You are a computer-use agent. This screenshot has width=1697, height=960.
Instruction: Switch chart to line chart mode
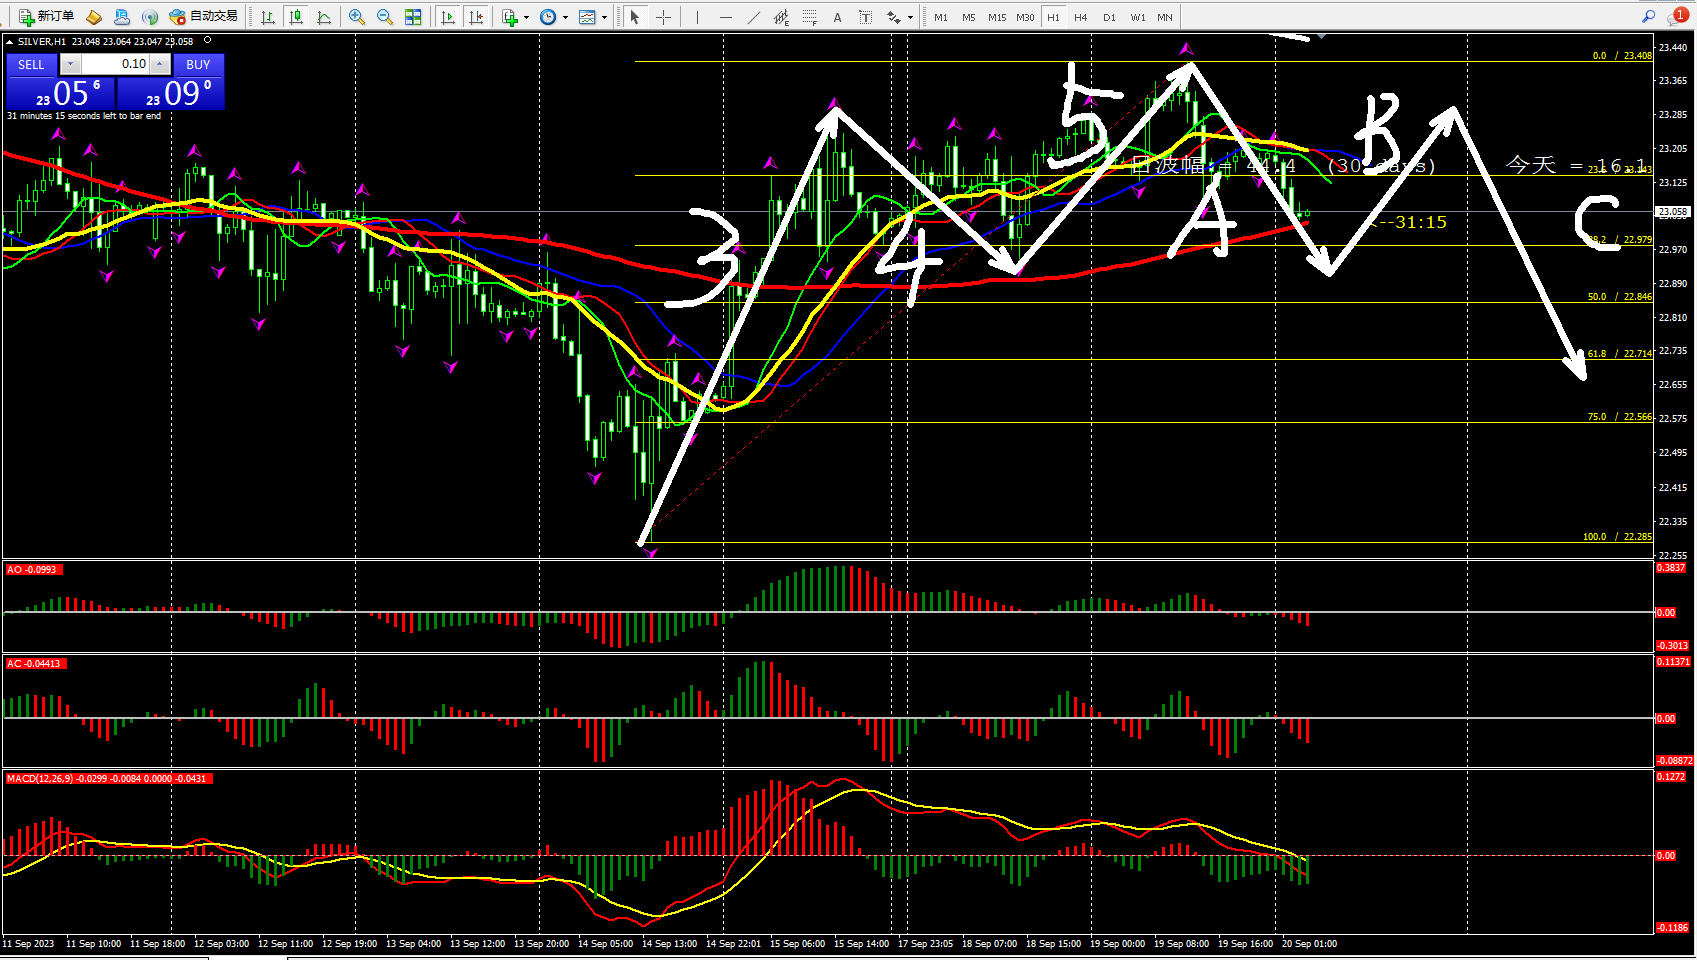click(324, 17)
